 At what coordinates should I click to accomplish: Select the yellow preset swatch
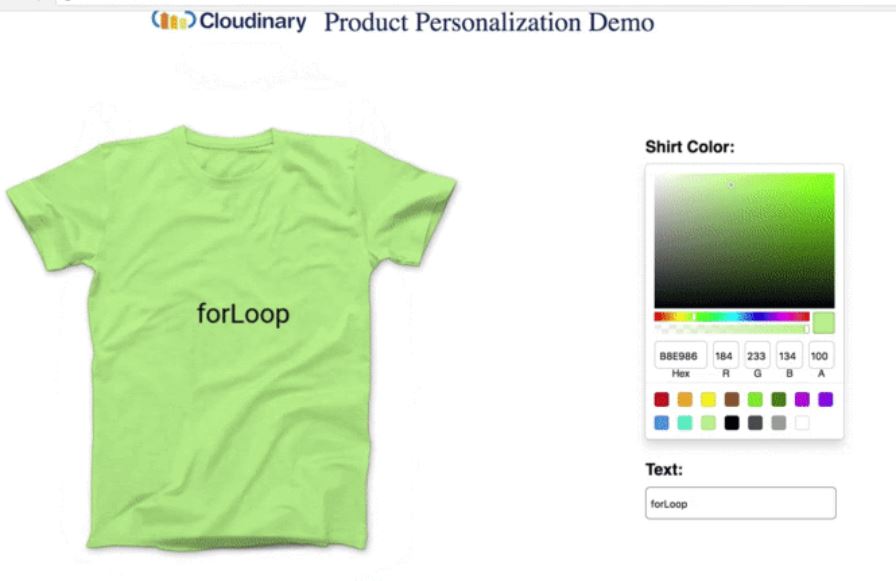point(708,399)
